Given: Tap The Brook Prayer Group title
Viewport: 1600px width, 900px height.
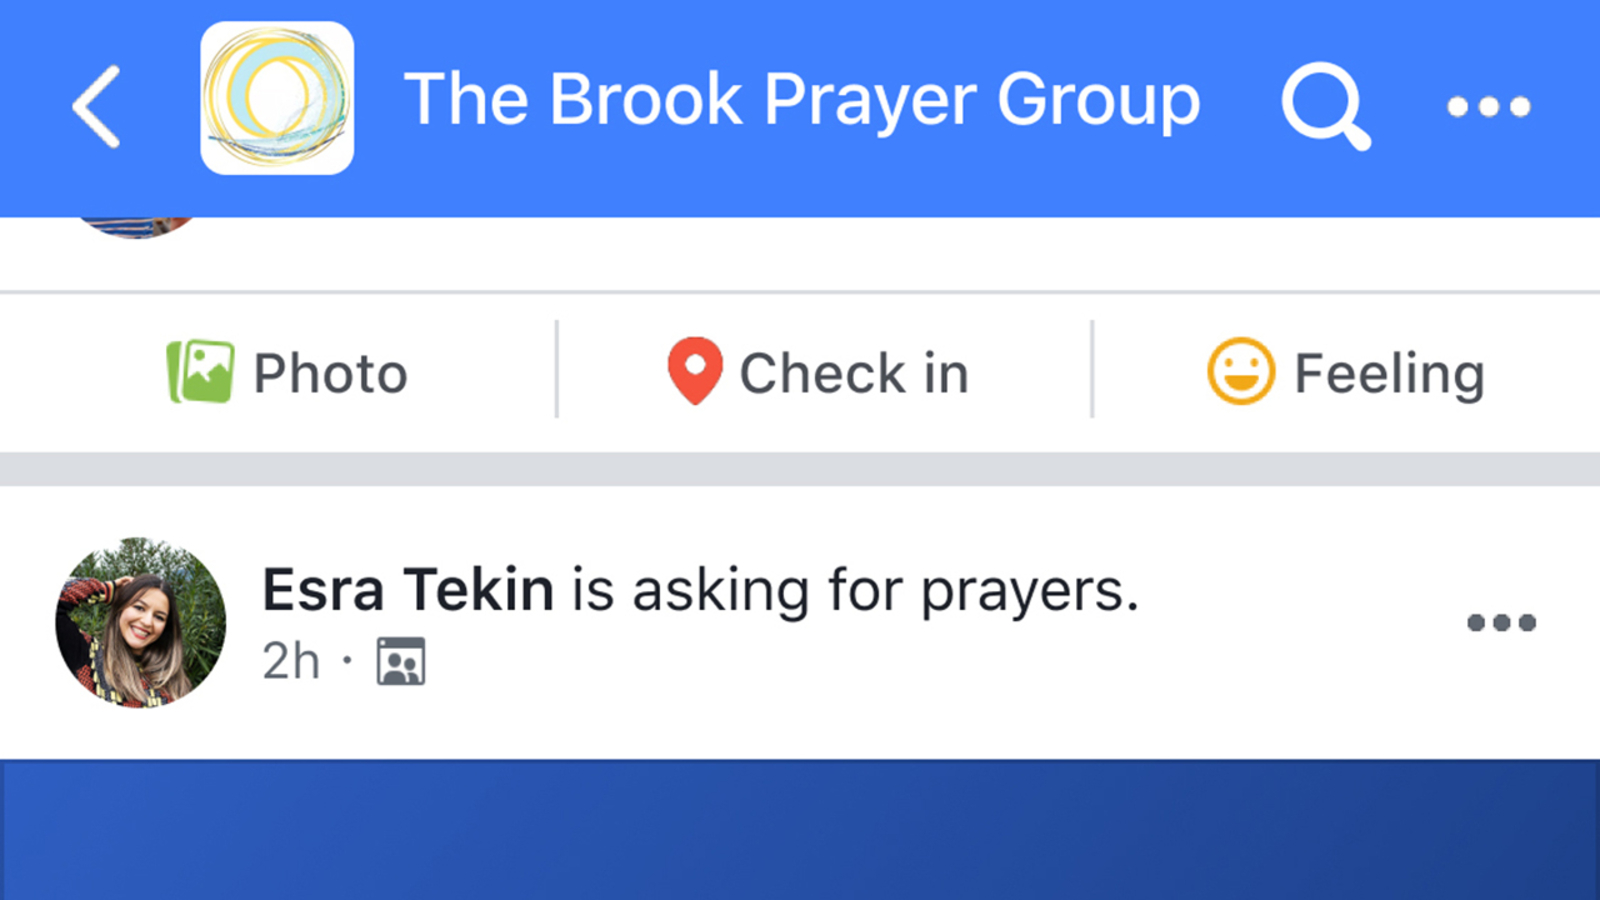Looking at the screenshot, I should pos(801,100).
